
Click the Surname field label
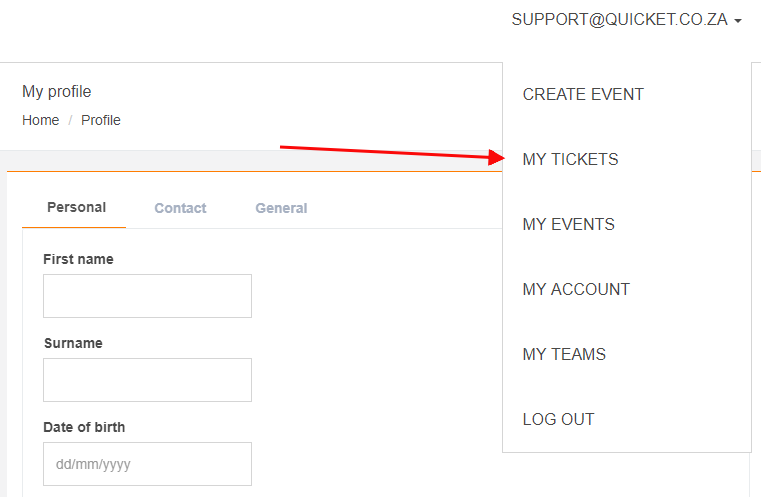click(73, 343)
